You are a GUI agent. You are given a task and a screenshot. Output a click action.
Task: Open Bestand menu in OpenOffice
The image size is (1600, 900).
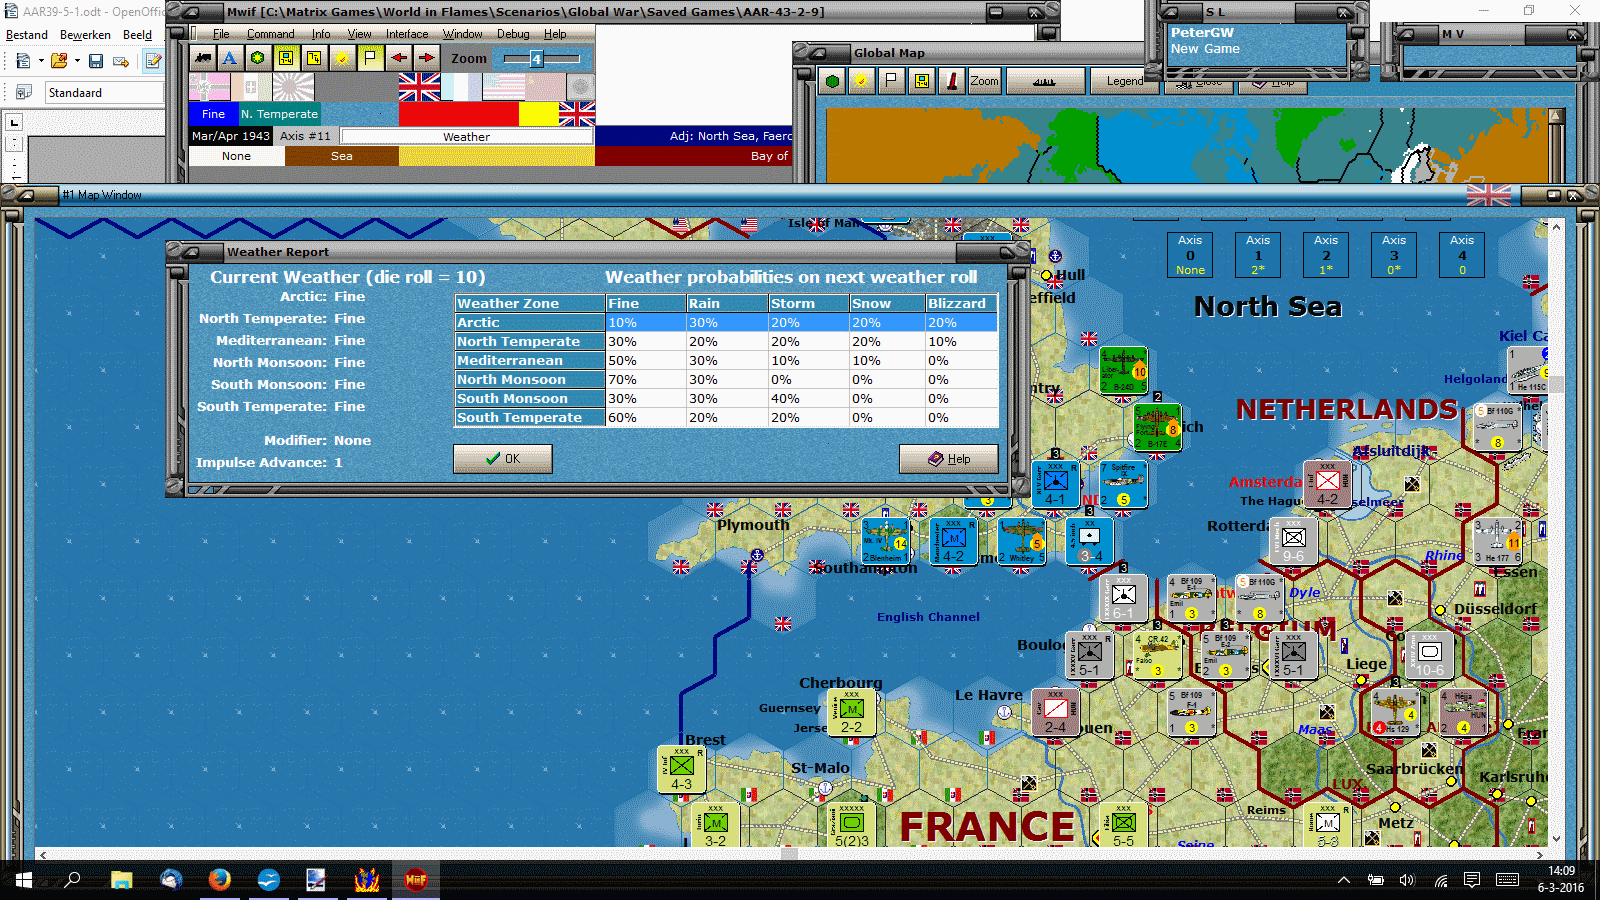(x=27, y=35)
